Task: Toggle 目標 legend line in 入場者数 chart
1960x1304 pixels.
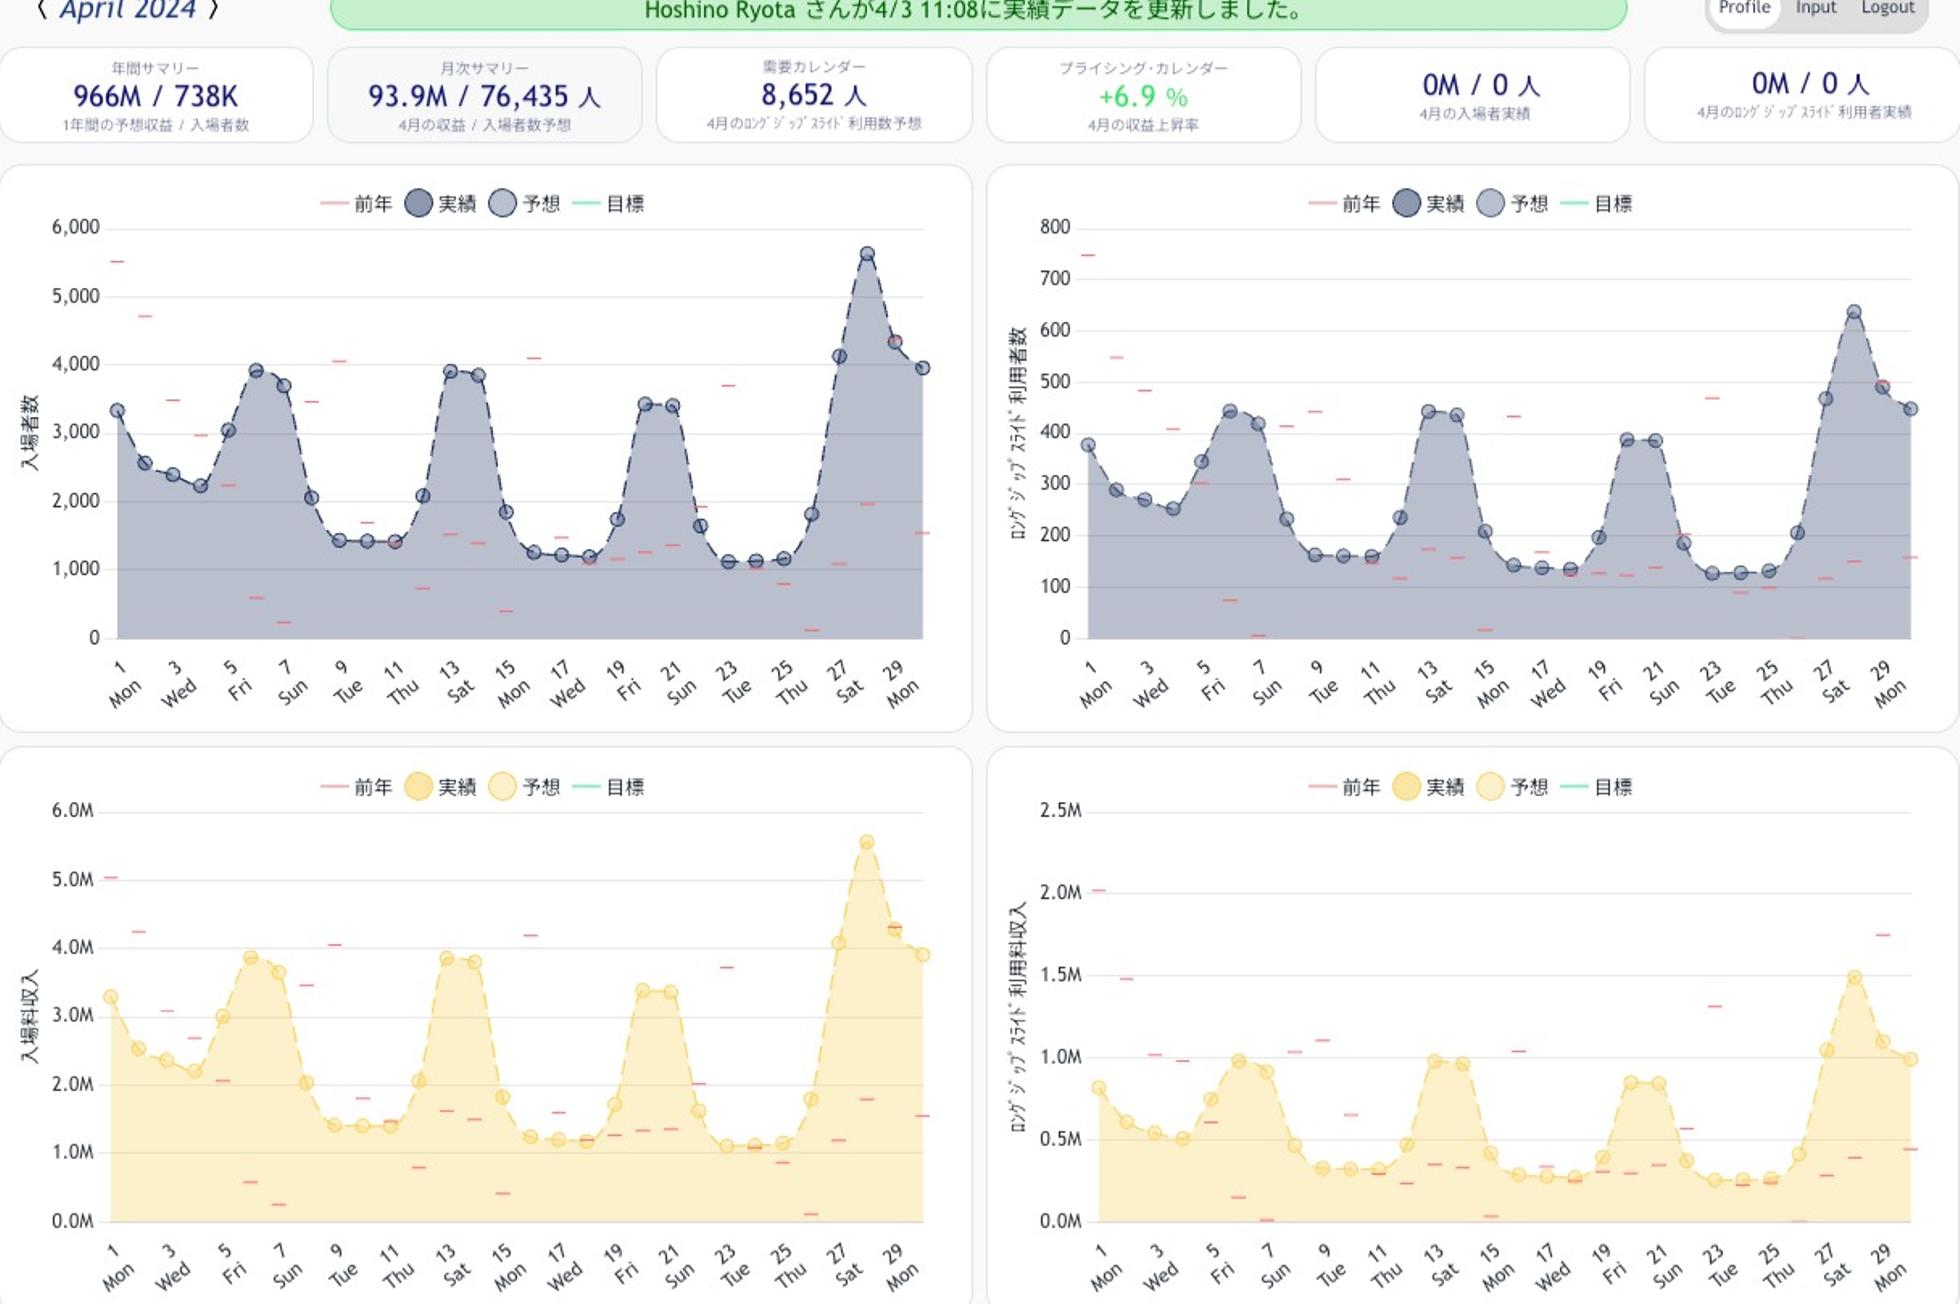Action: tap(586, 203)
